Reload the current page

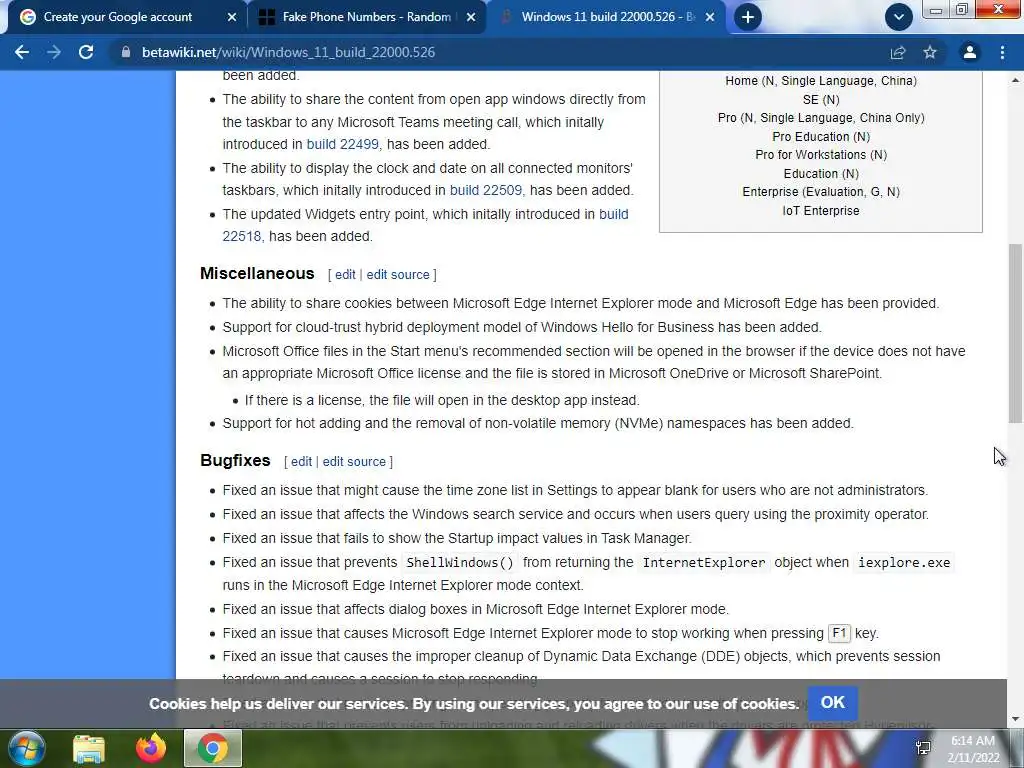click(x=86, y=52)
